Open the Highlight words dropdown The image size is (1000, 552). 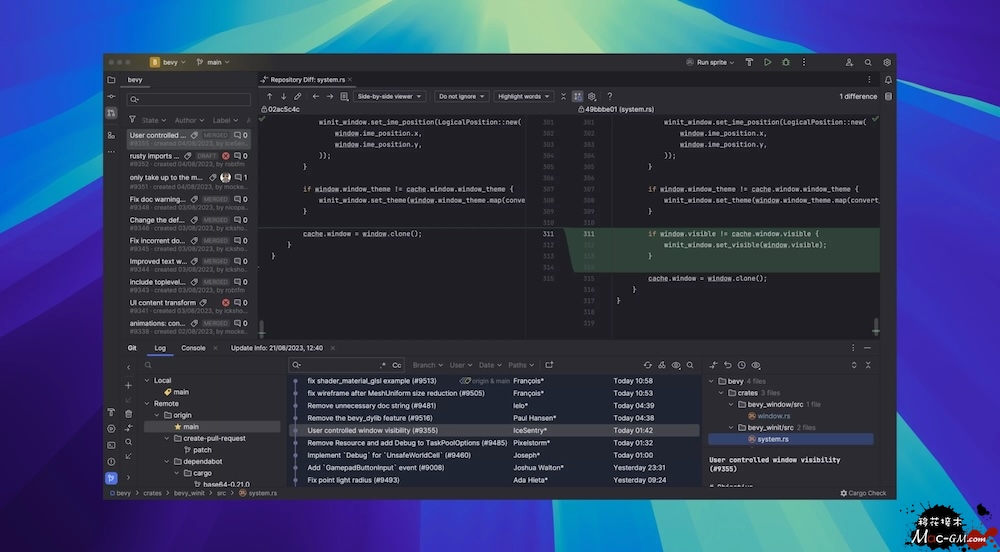[x=523, y=97]
